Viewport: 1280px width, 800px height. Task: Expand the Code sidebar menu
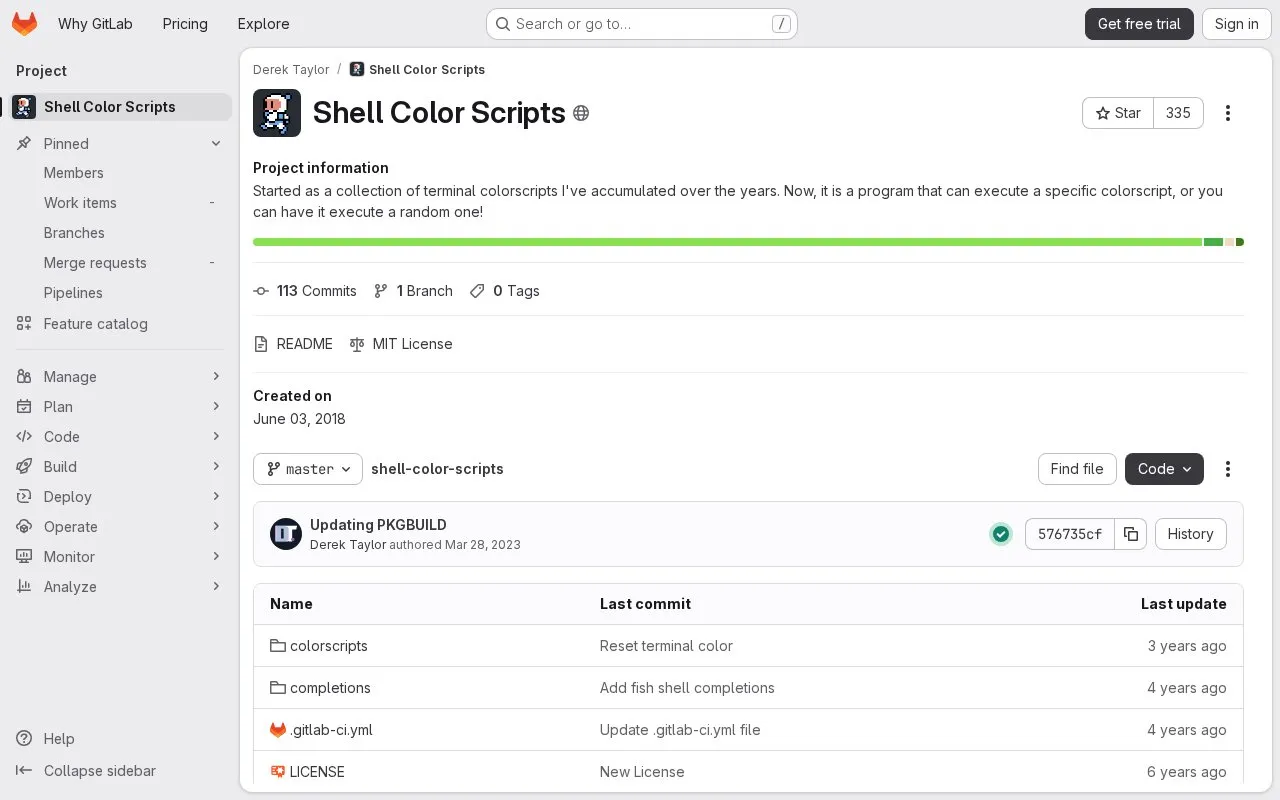pos(120,437)
